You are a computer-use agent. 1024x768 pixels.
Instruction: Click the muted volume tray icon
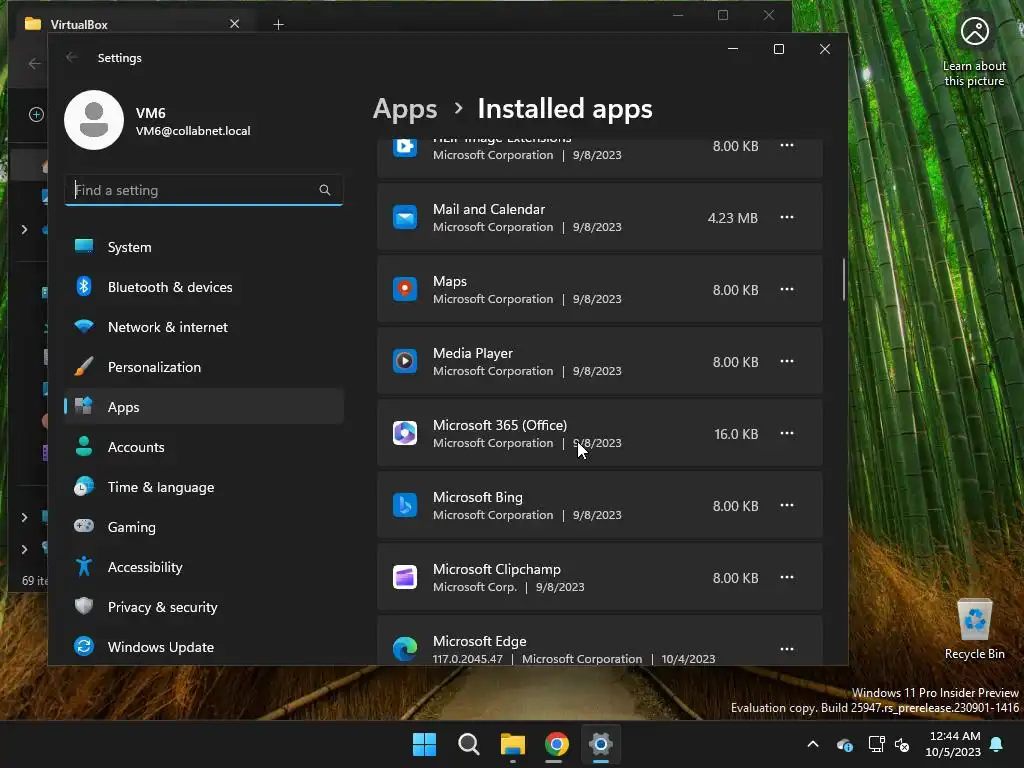[902, 744]
